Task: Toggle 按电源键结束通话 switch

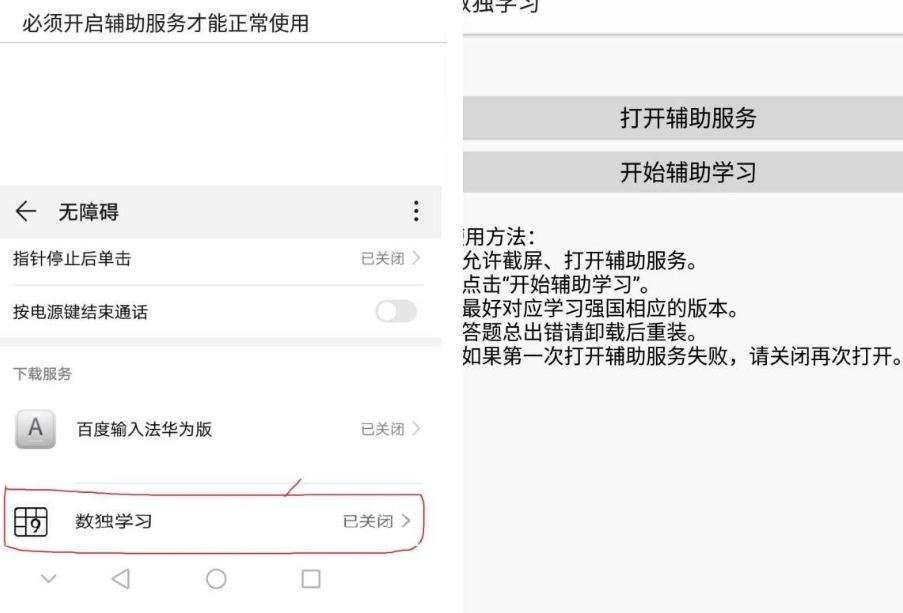Action: pos(396,312)
